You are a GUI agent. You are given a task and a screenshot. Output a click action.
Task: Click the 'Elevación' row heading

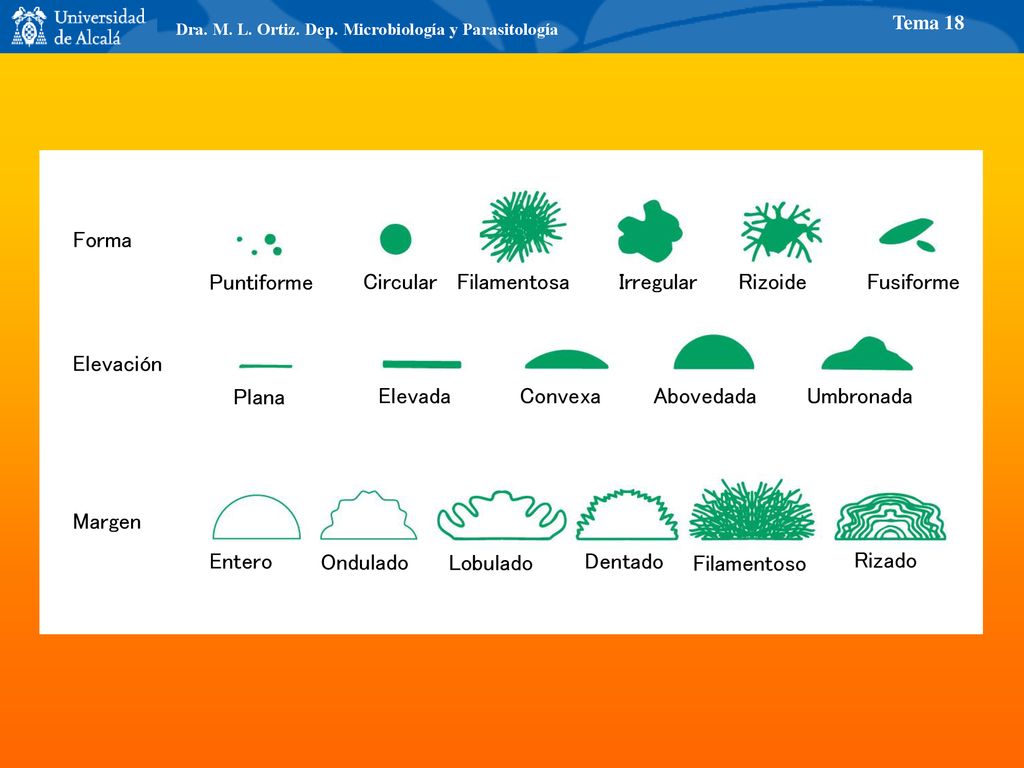(x=118, y=364)
